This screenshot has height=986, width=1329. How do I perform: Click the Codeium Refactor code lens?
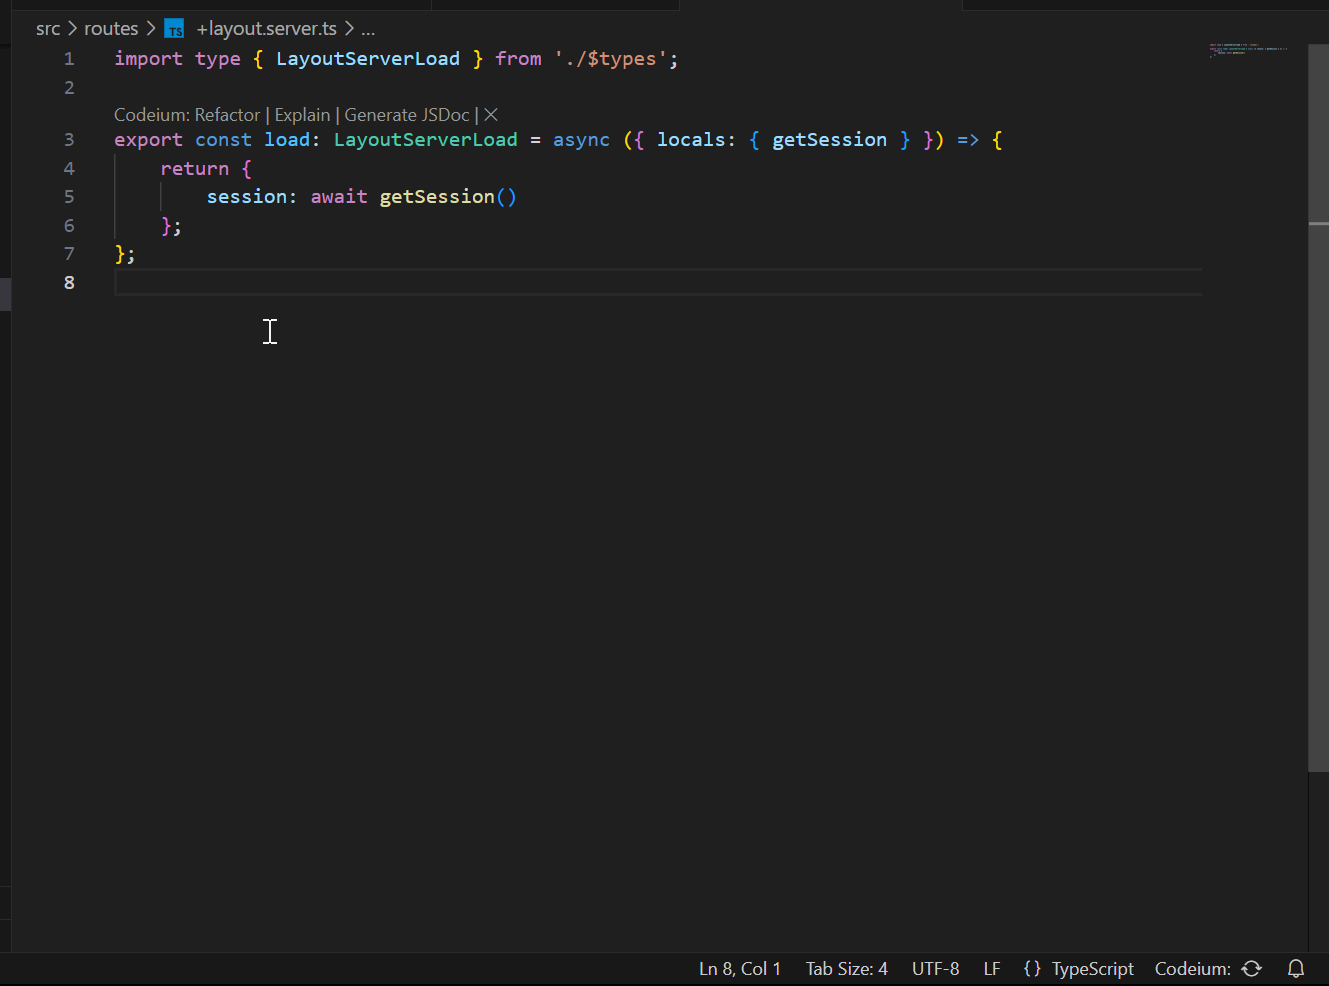tap(227, 115)
